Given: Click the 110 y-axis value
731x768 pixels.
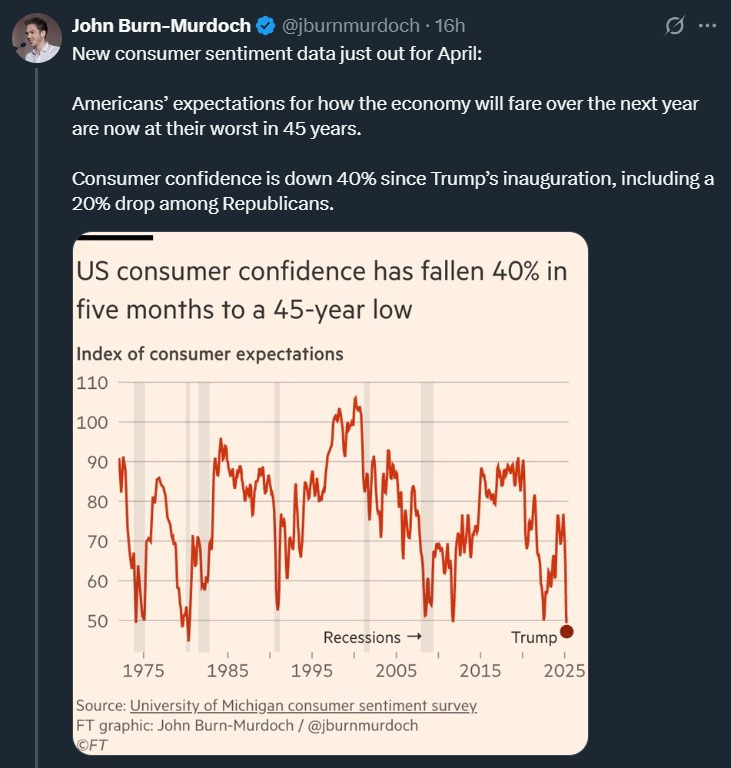Looking at the screenshot, I should click(x=92, y=383).
